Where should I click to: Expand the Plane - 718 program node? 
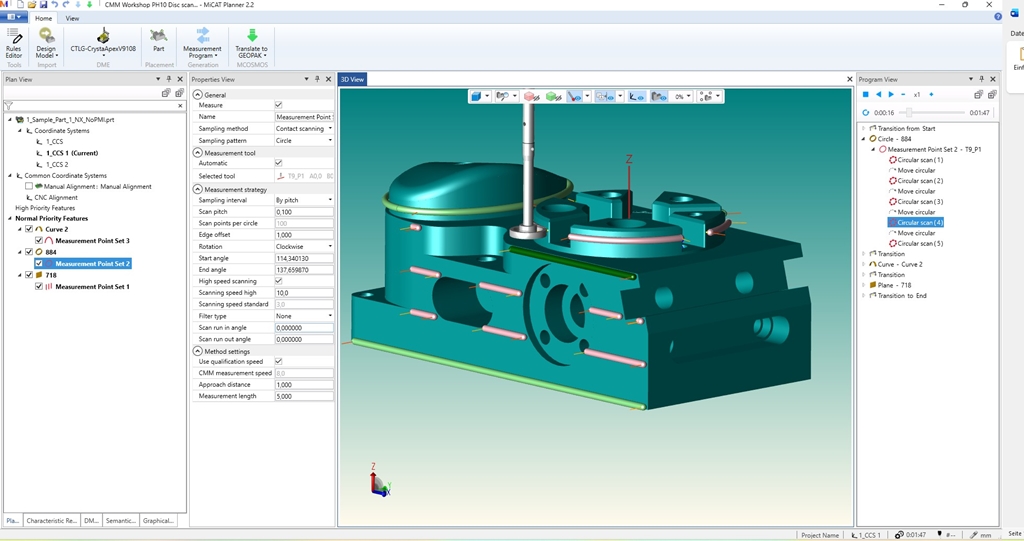coord(863,285)
